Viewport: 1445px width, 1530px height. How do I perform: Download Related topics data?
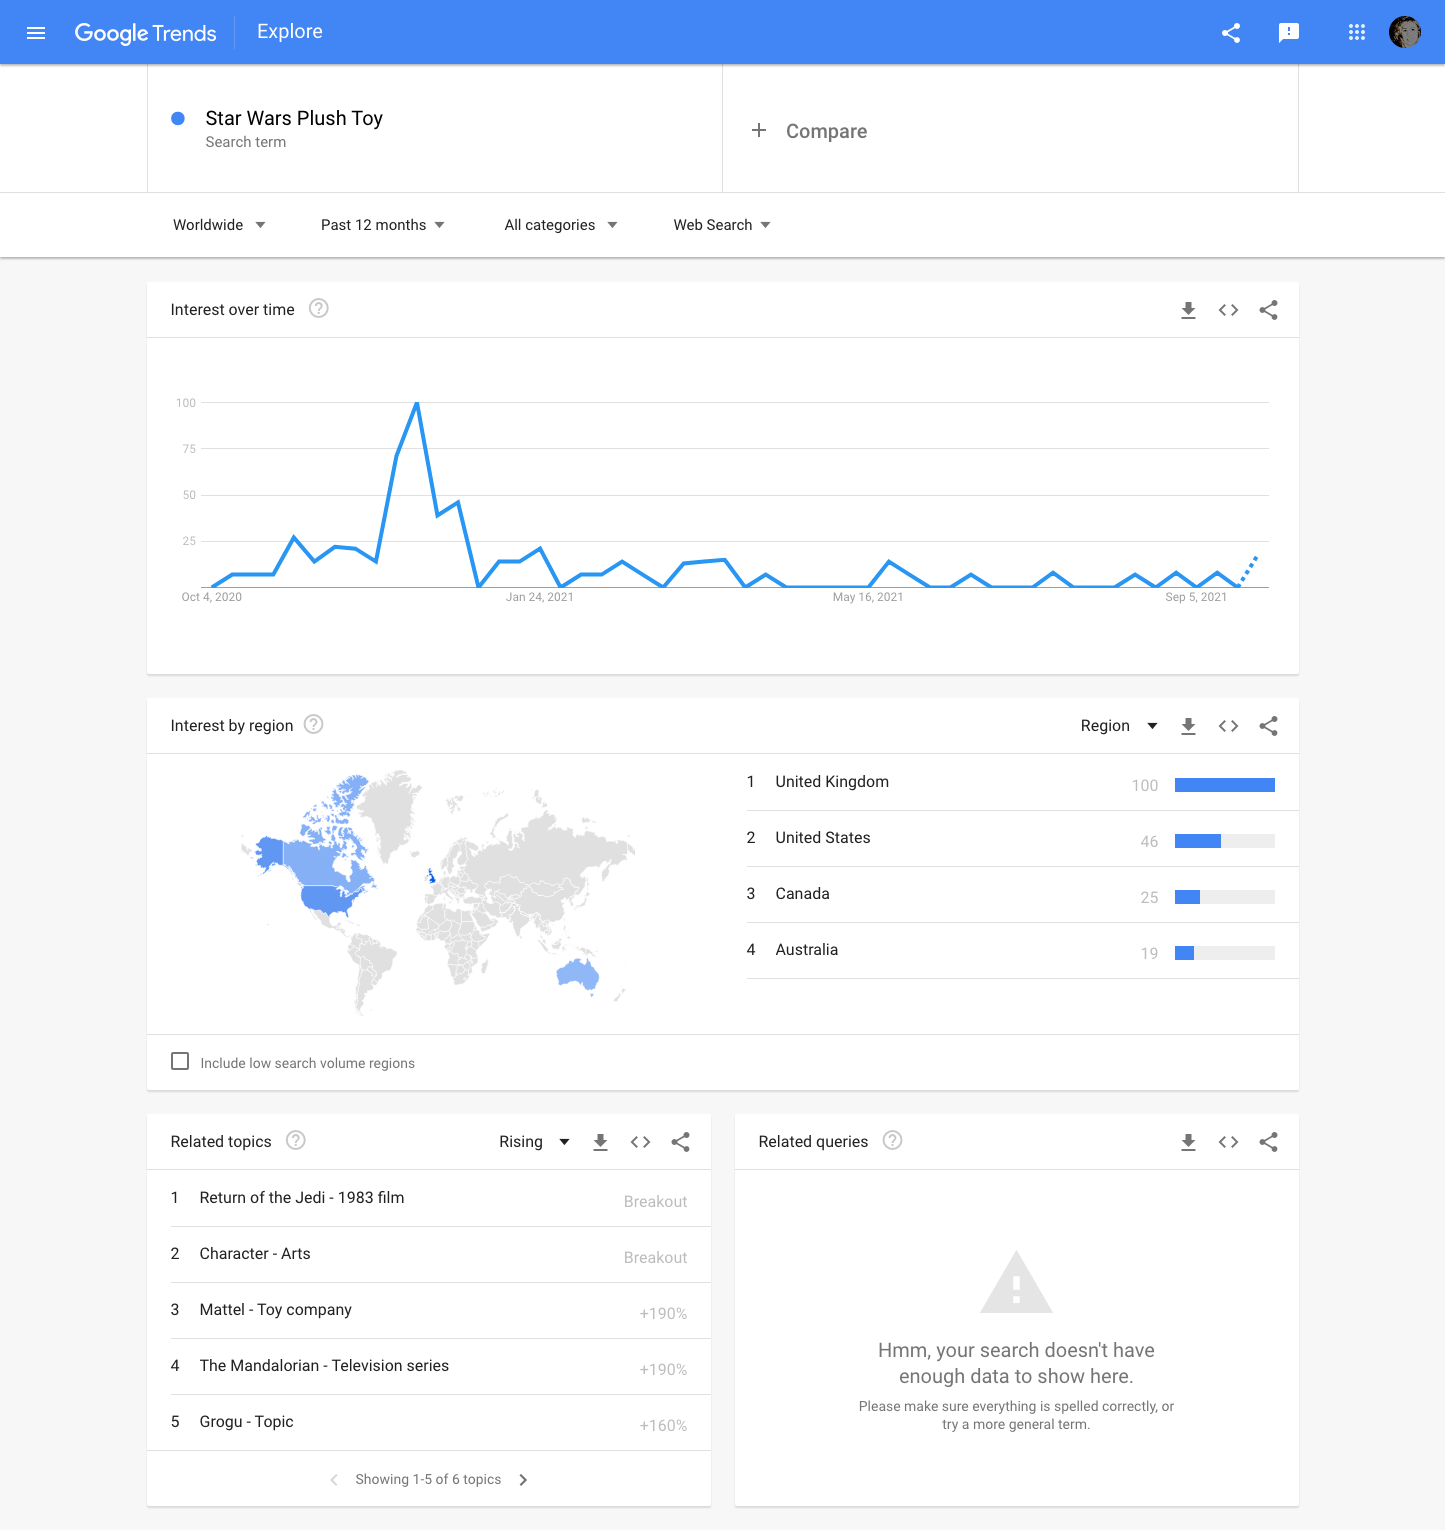[x=600, y=1142]
